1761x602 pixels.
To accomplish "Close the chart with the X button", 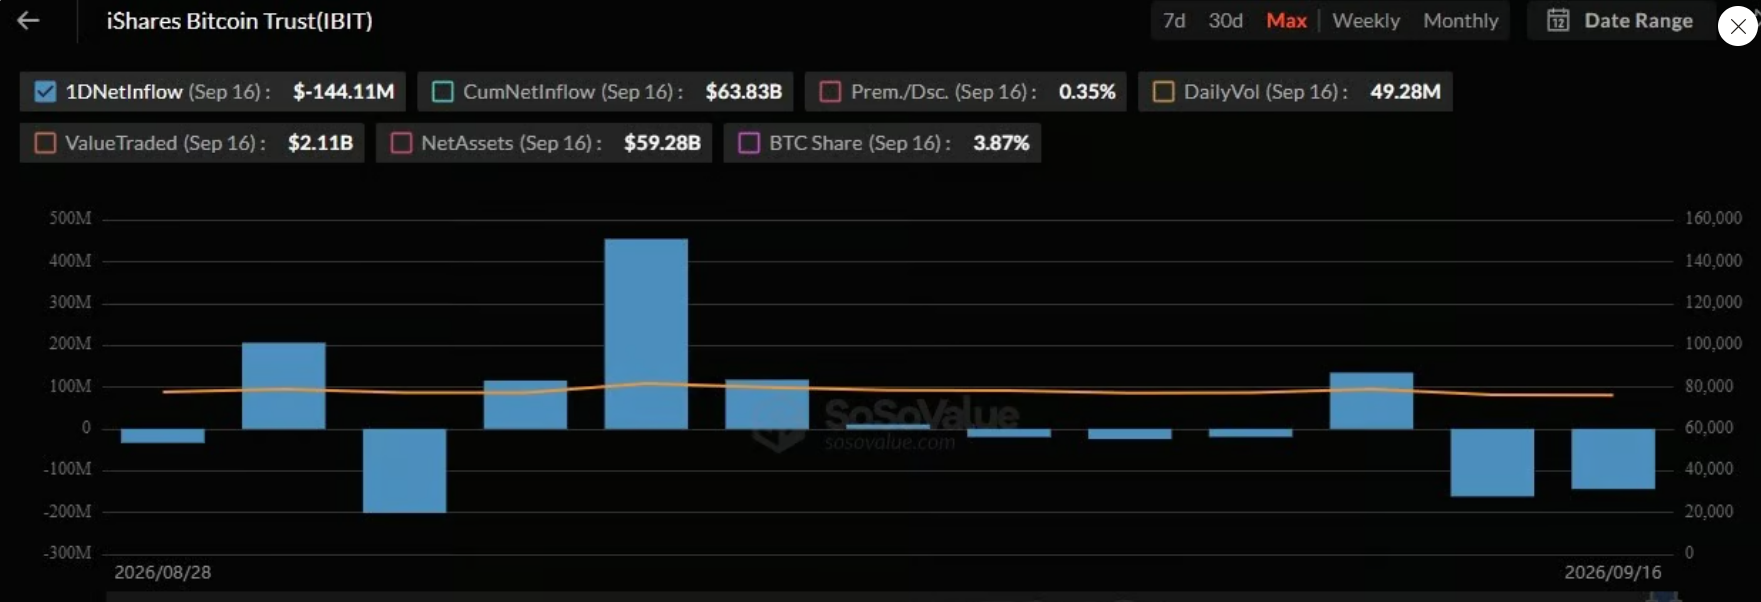I will [x=1738, y=26].
